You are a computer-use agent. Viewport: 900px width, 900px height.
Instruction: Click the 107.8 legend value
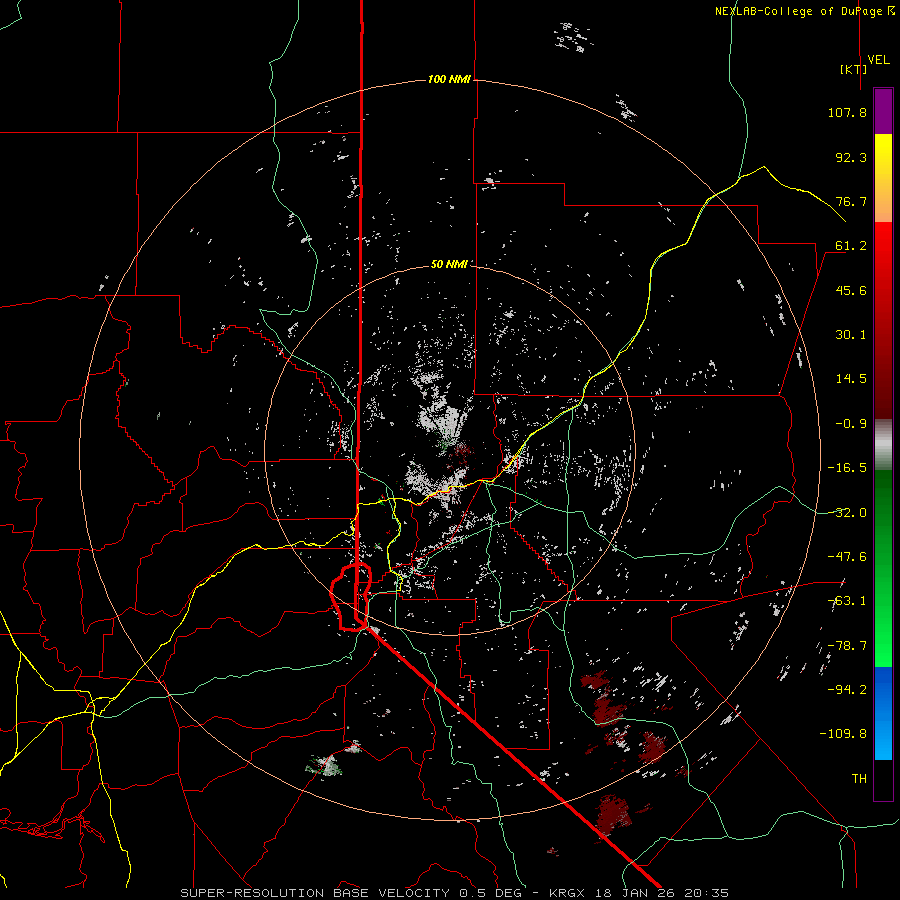coord(847,112)
